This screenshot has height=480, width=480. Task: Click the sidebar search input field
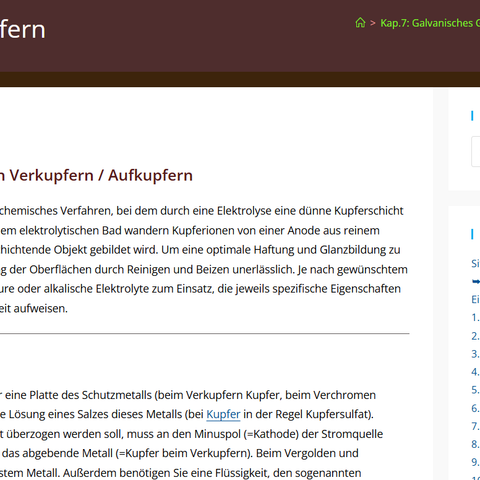[x=476, y=151]
